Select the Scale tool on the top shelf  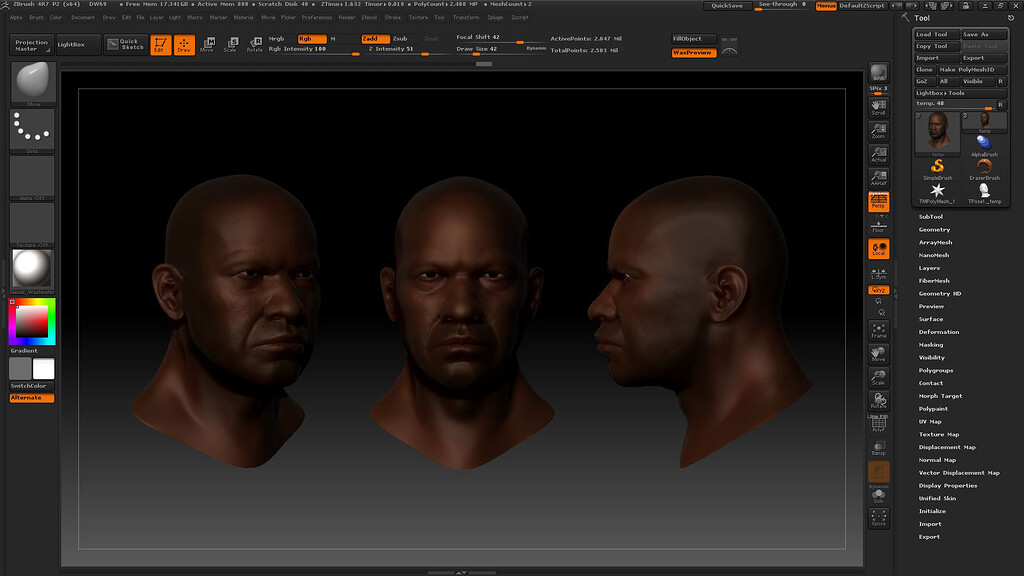(x=231, y=44)
